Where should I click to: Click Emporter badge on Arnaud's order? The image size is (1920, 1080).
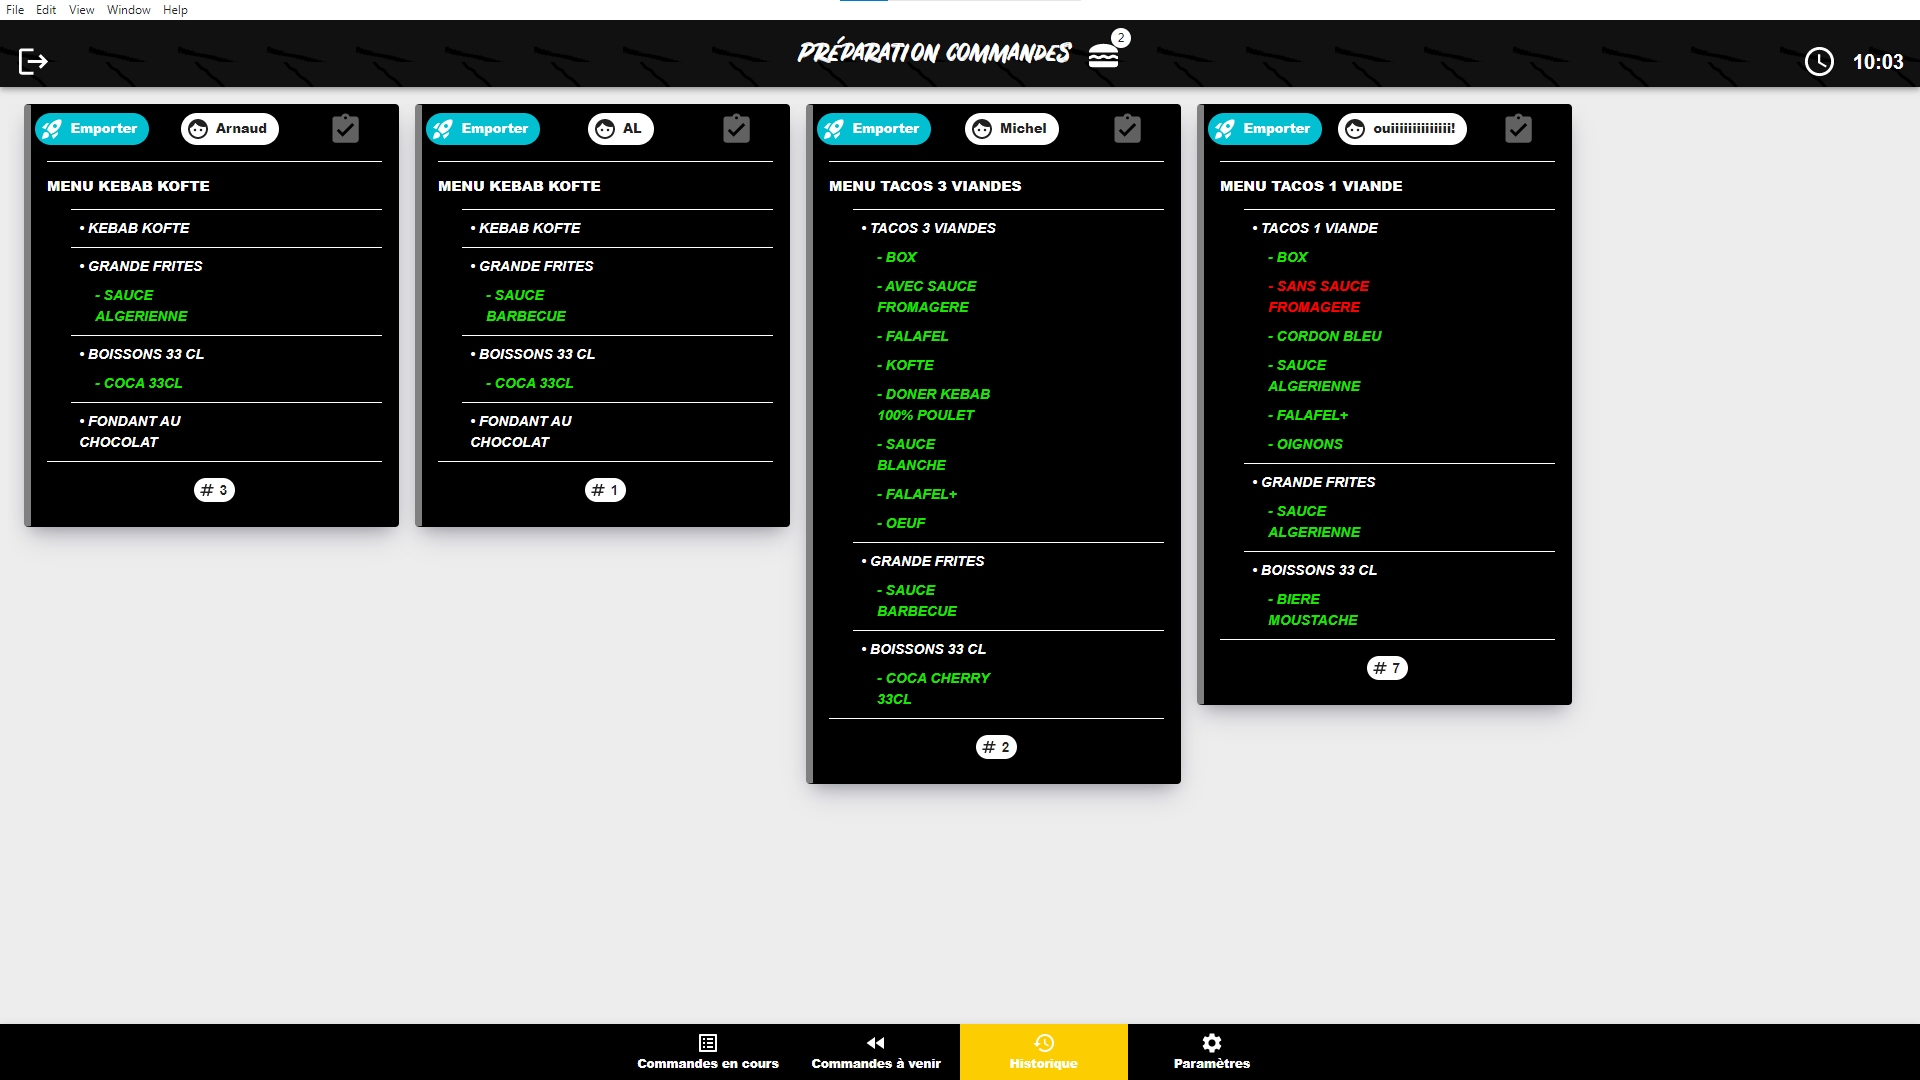(x=92, y=129)
